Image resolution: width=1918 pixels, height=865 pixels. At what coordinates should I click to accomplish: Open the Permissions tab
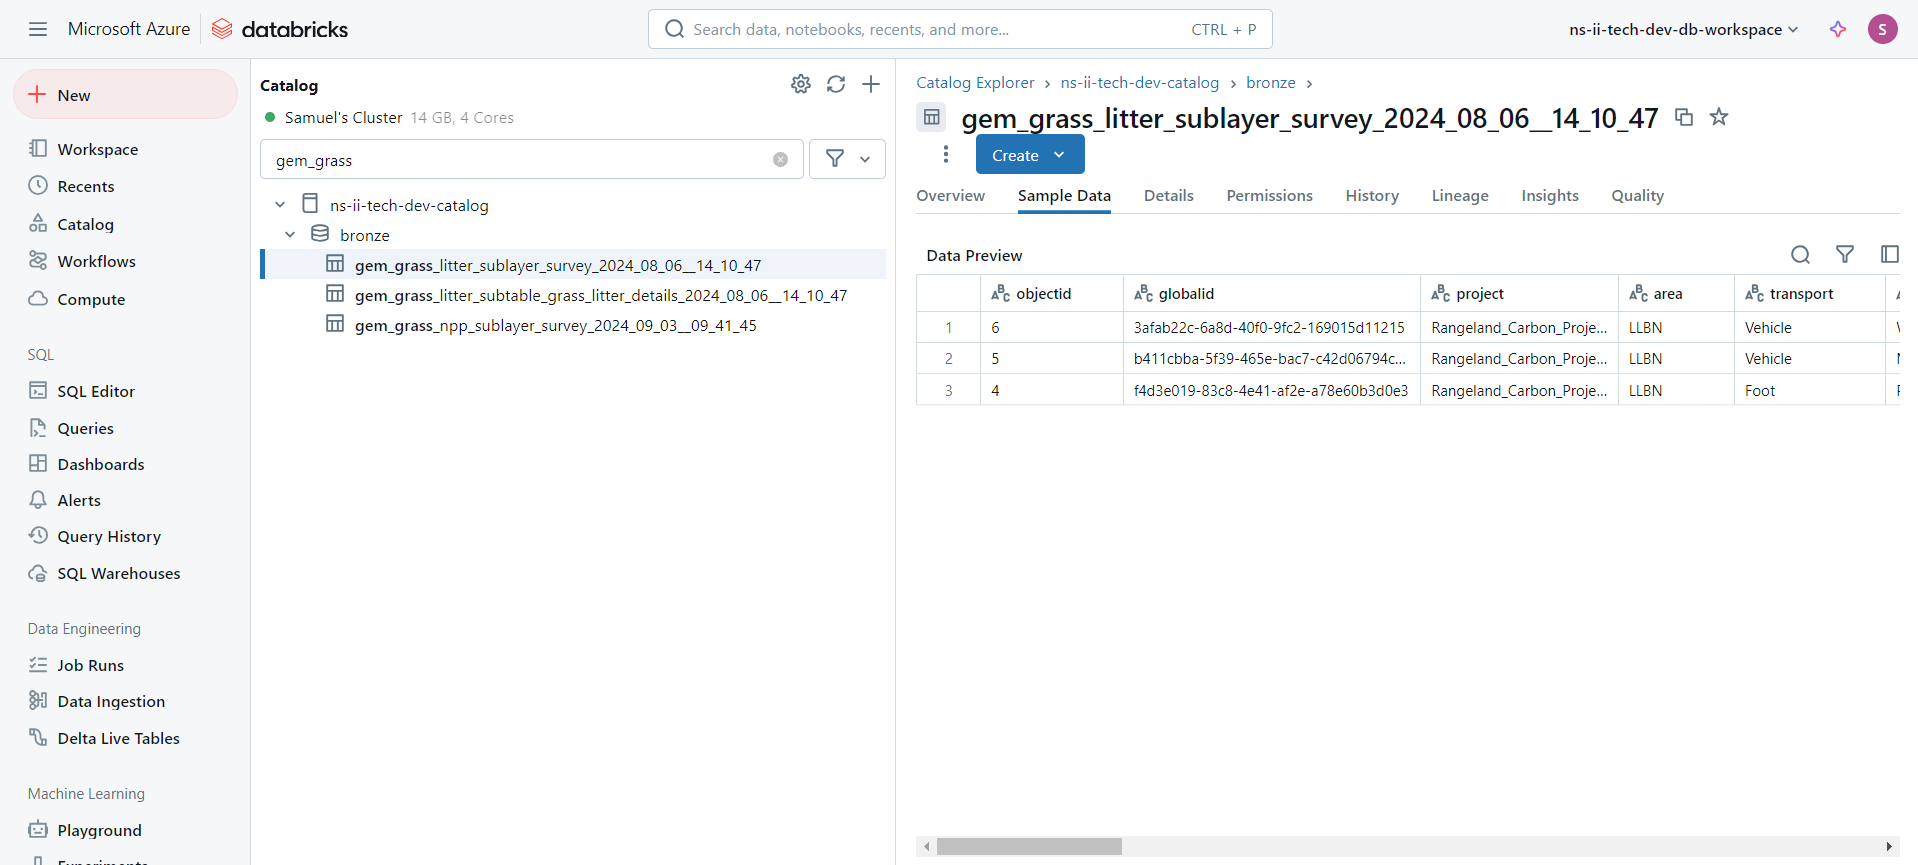coord(1269,196)
